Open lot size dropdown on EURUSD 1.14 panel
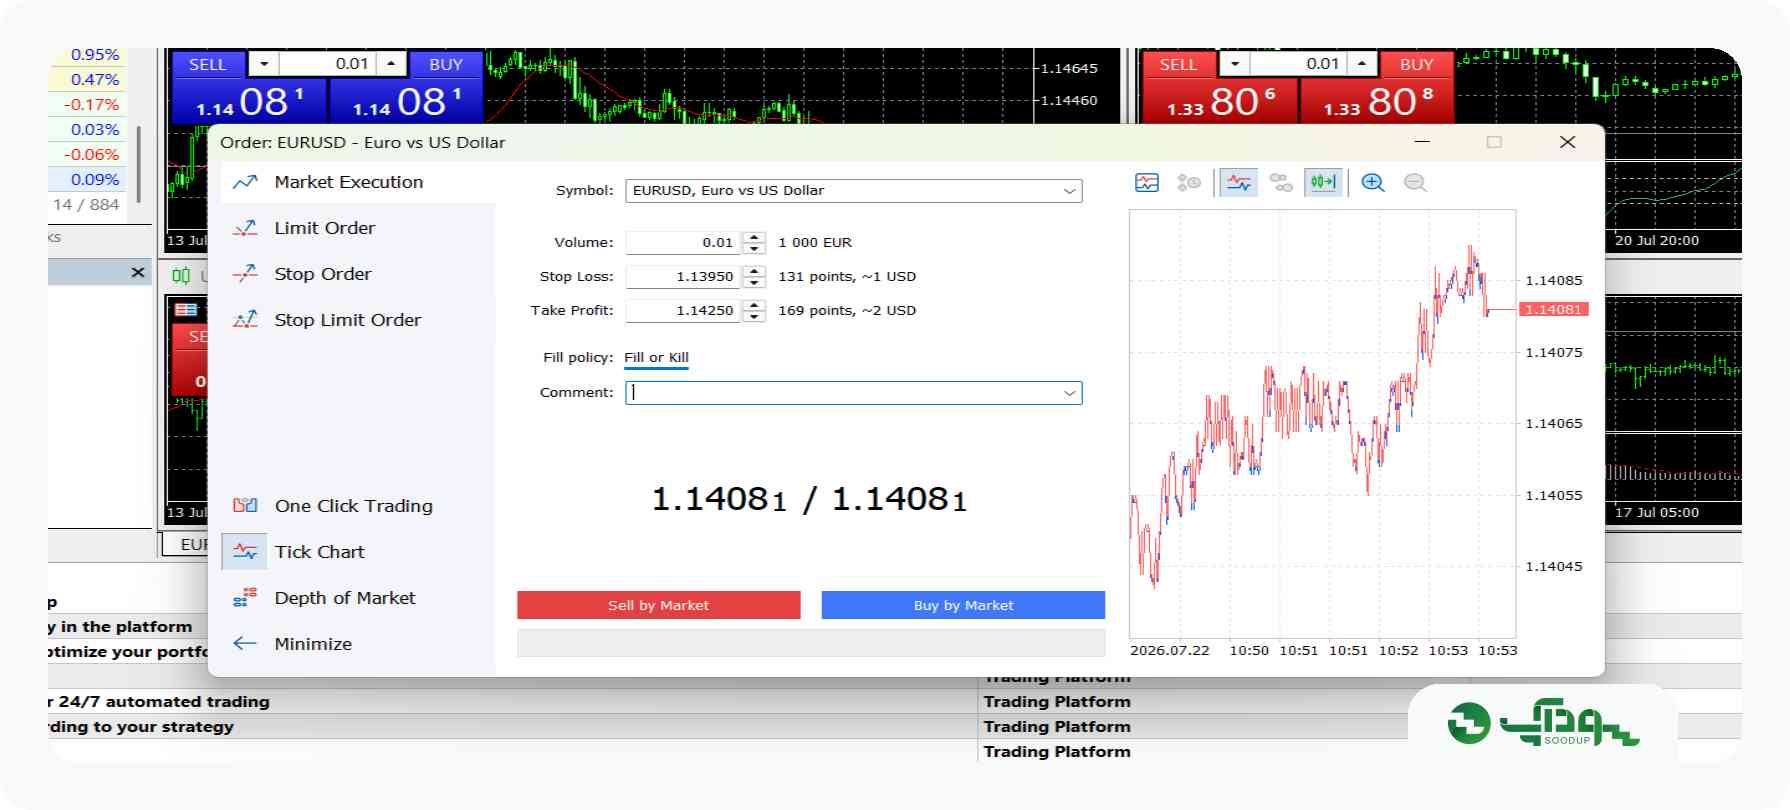Viewport: 1790px width, 810px height. [x=264, y=64]
